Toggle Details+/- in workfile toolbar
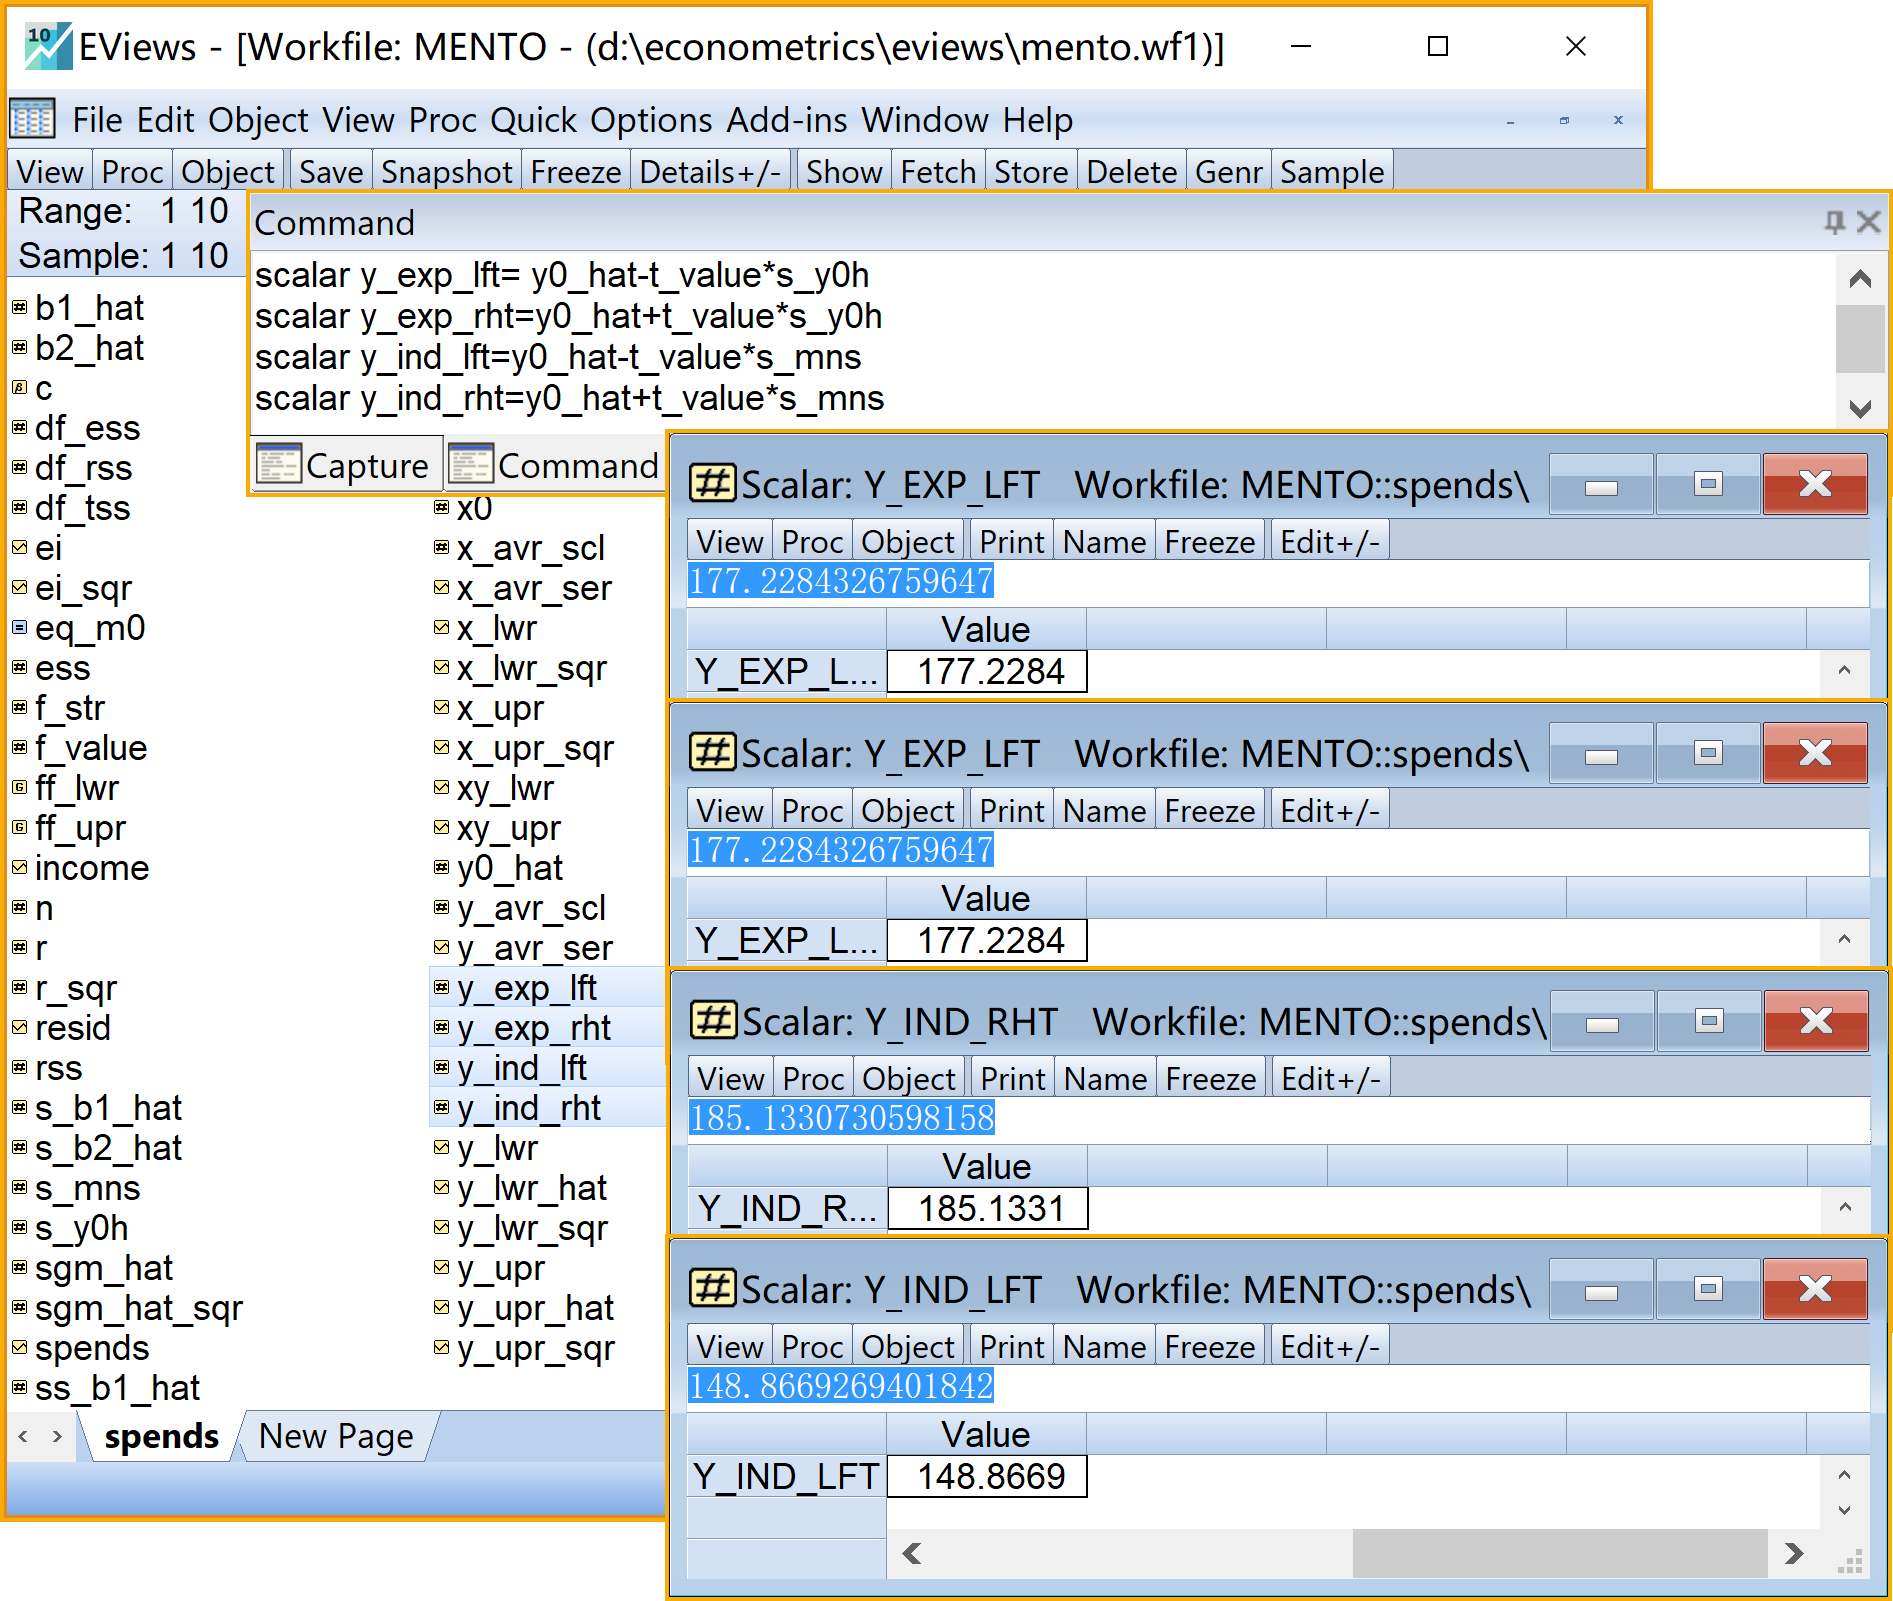Image resolution: width=1893 pixels, height=1601 pixels. [709, 172]
